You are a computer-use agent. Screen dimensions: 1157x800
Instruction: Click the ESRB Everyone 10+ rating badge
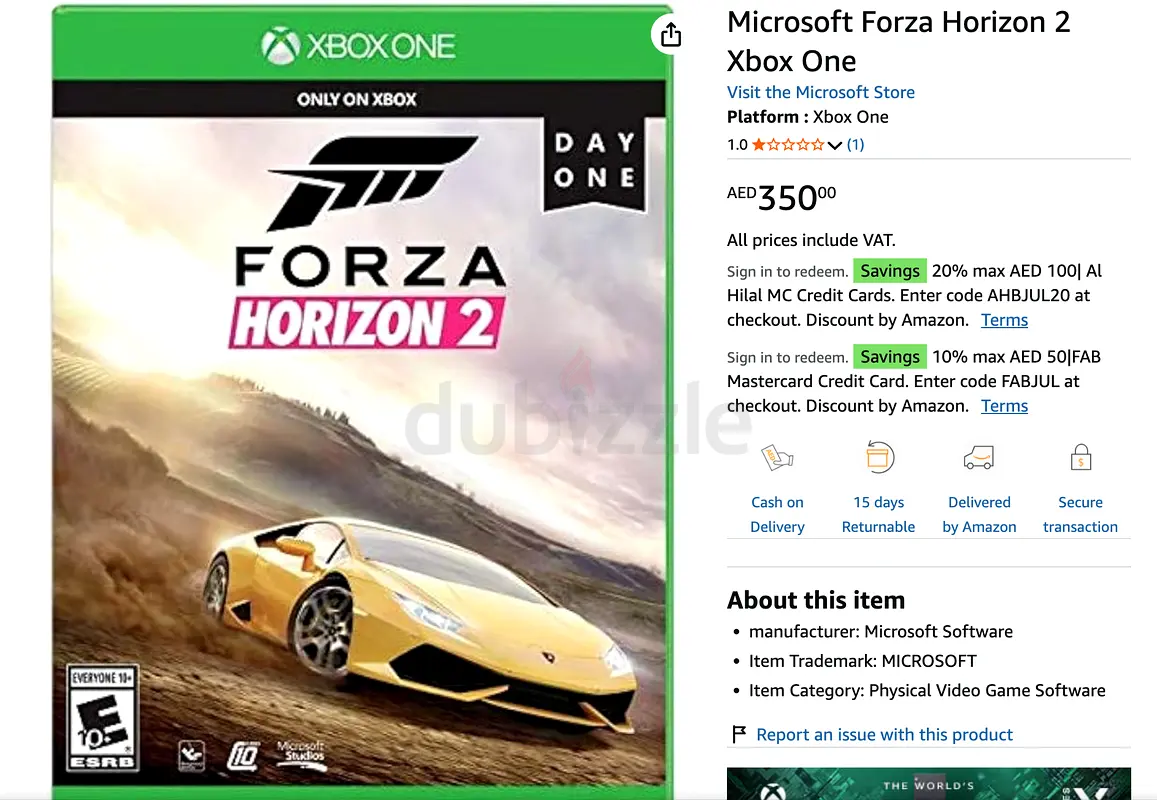102,719
